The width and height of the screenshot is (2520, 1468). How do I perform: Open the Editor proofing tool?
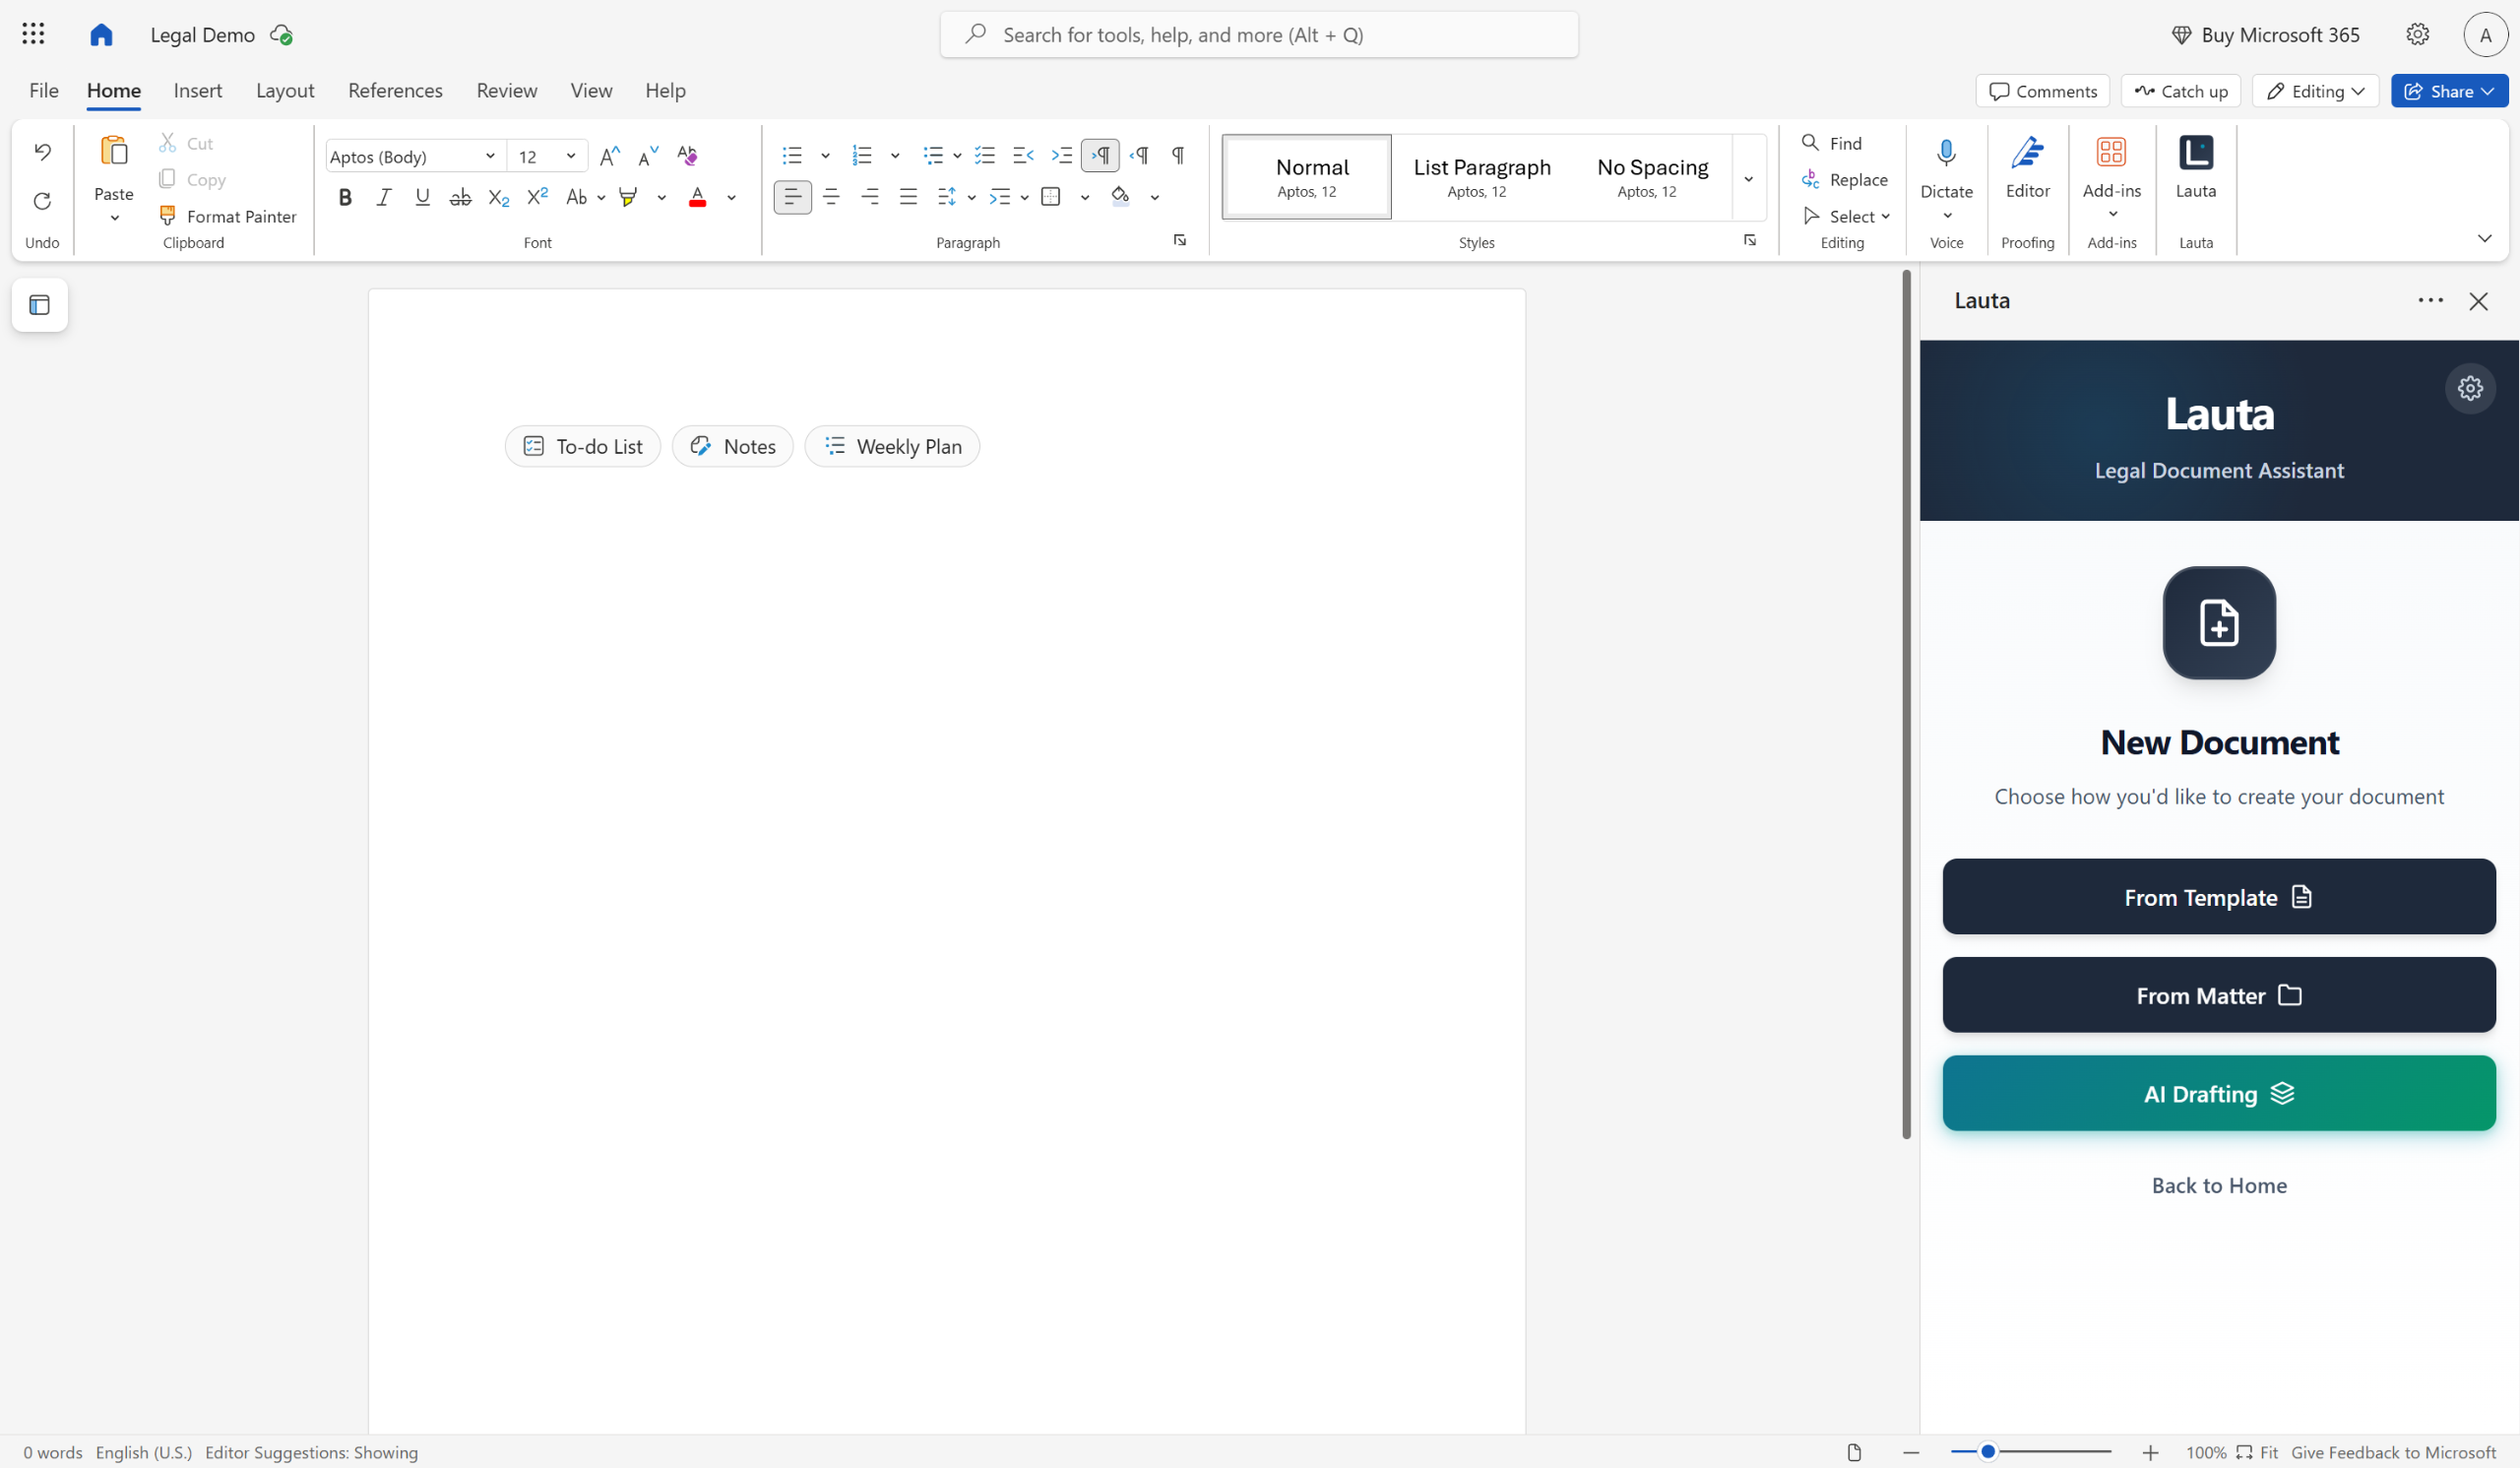[2027, 165]
